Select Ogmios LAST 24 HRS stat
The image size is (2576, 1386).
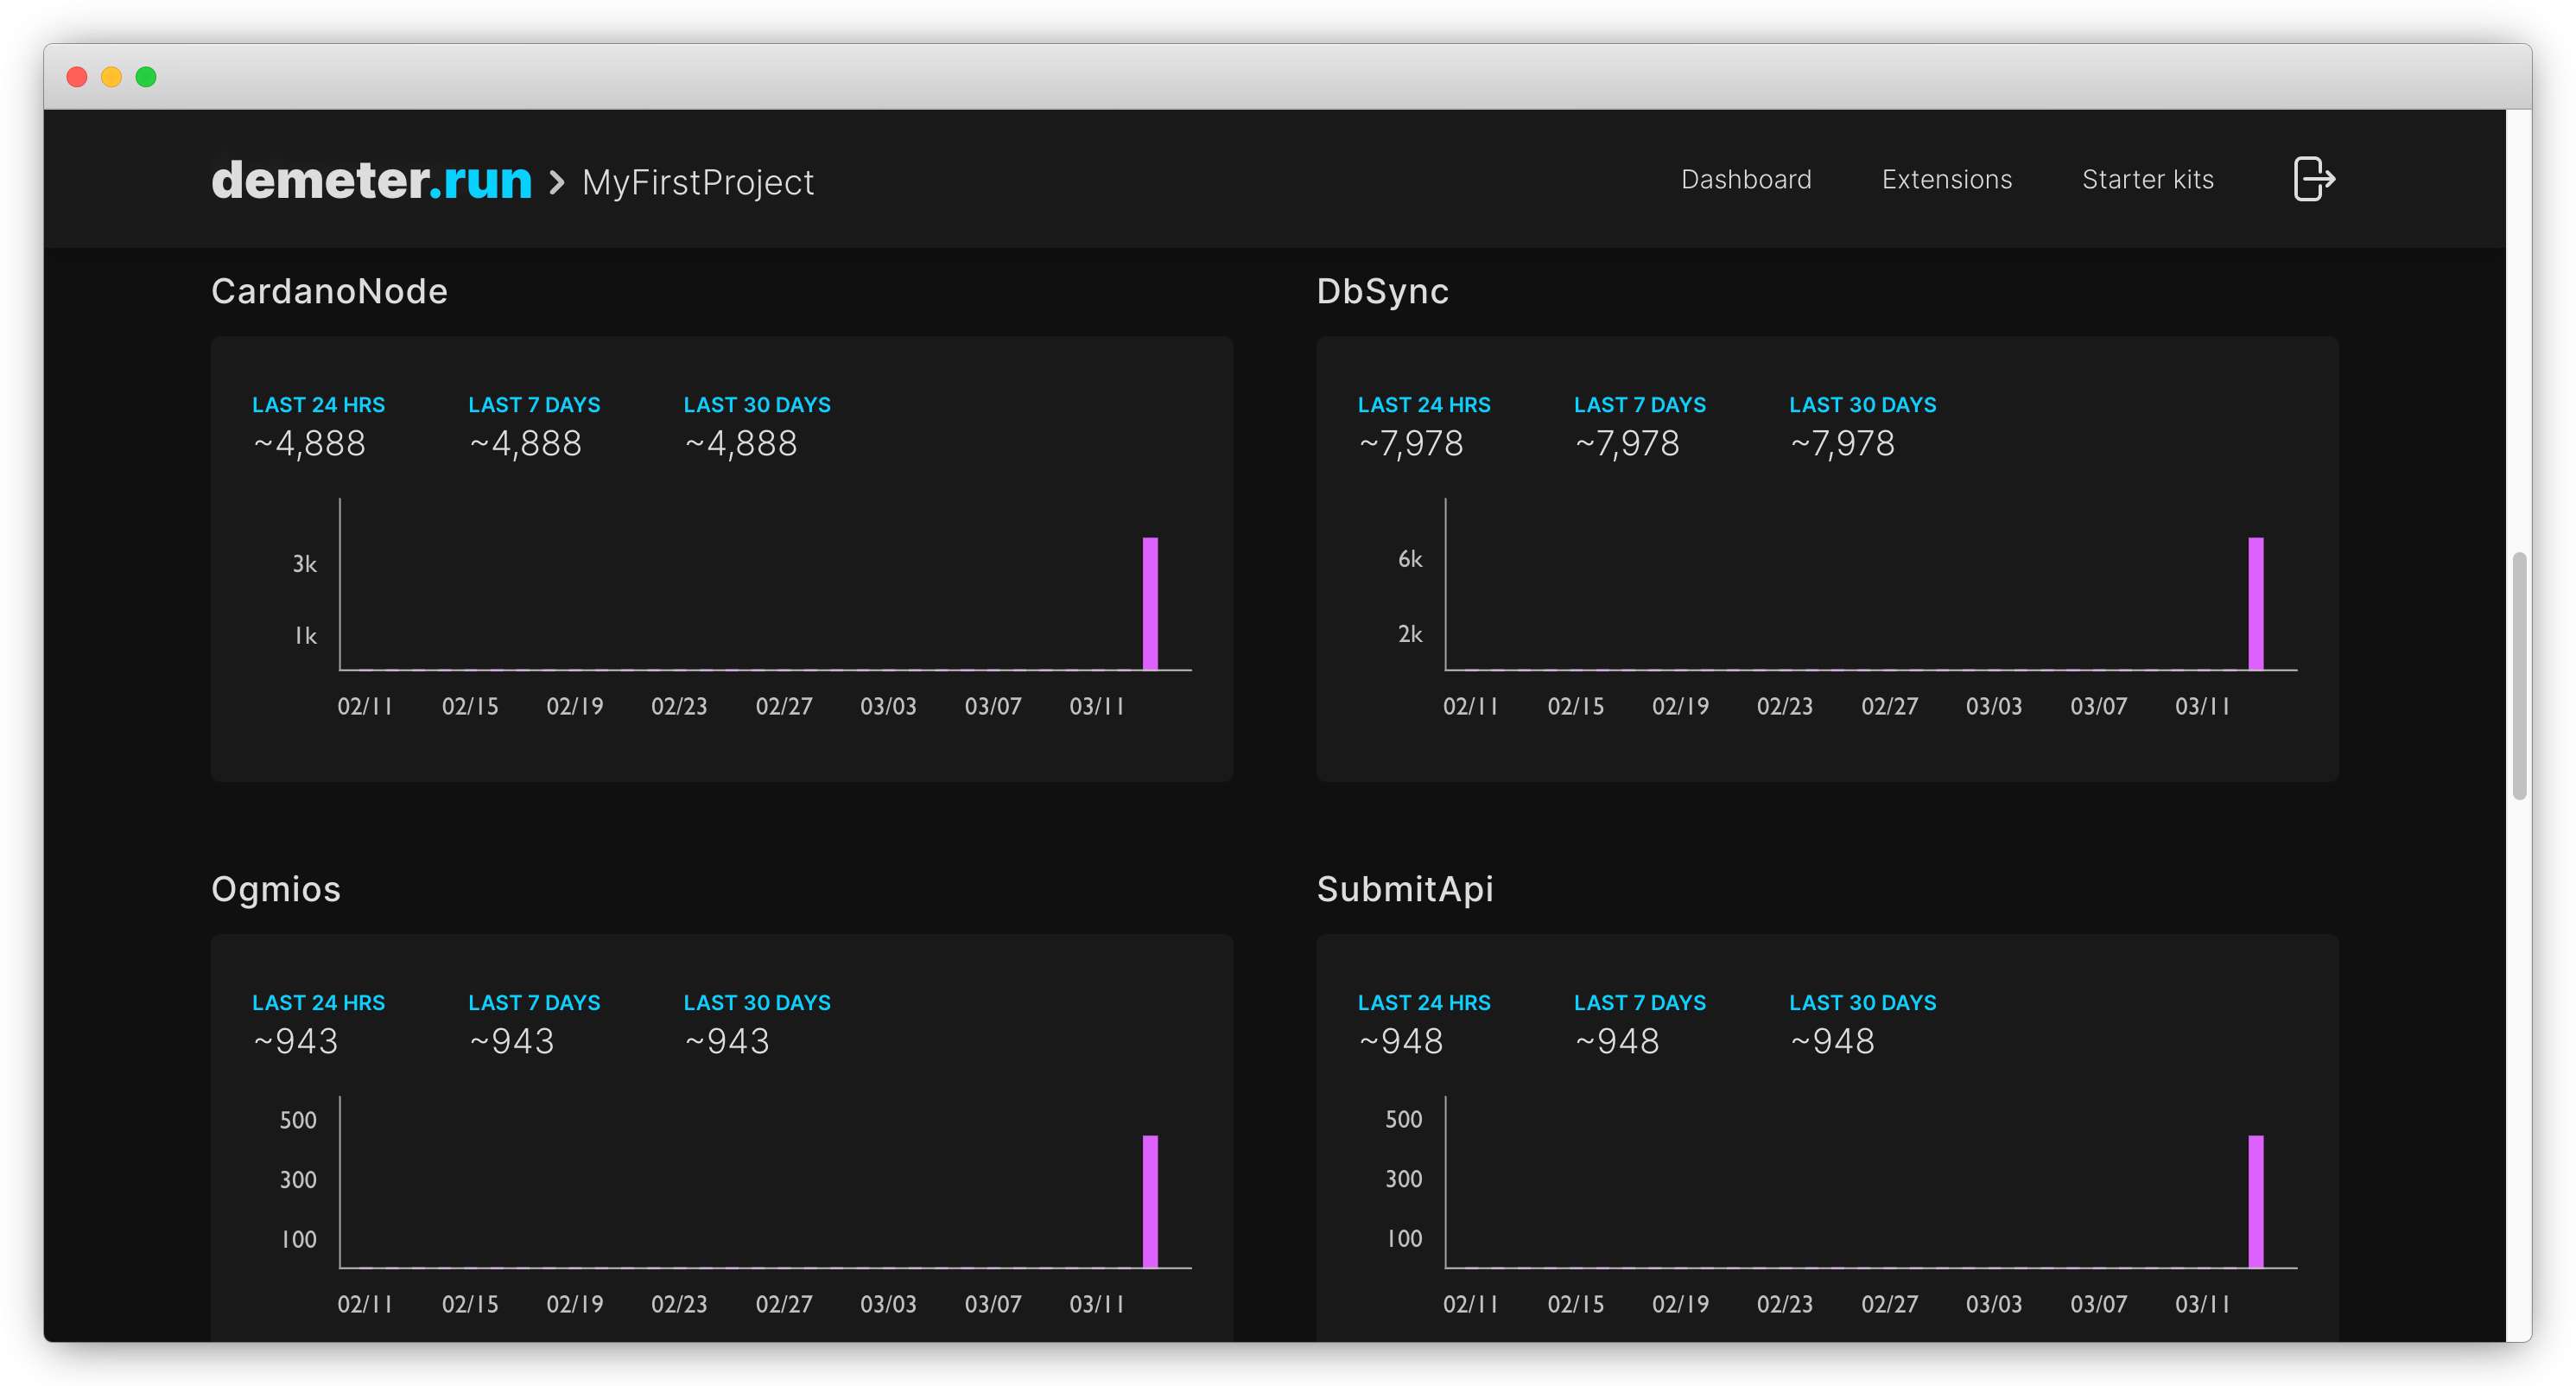pyautogui.click(x=318, y=1024)
